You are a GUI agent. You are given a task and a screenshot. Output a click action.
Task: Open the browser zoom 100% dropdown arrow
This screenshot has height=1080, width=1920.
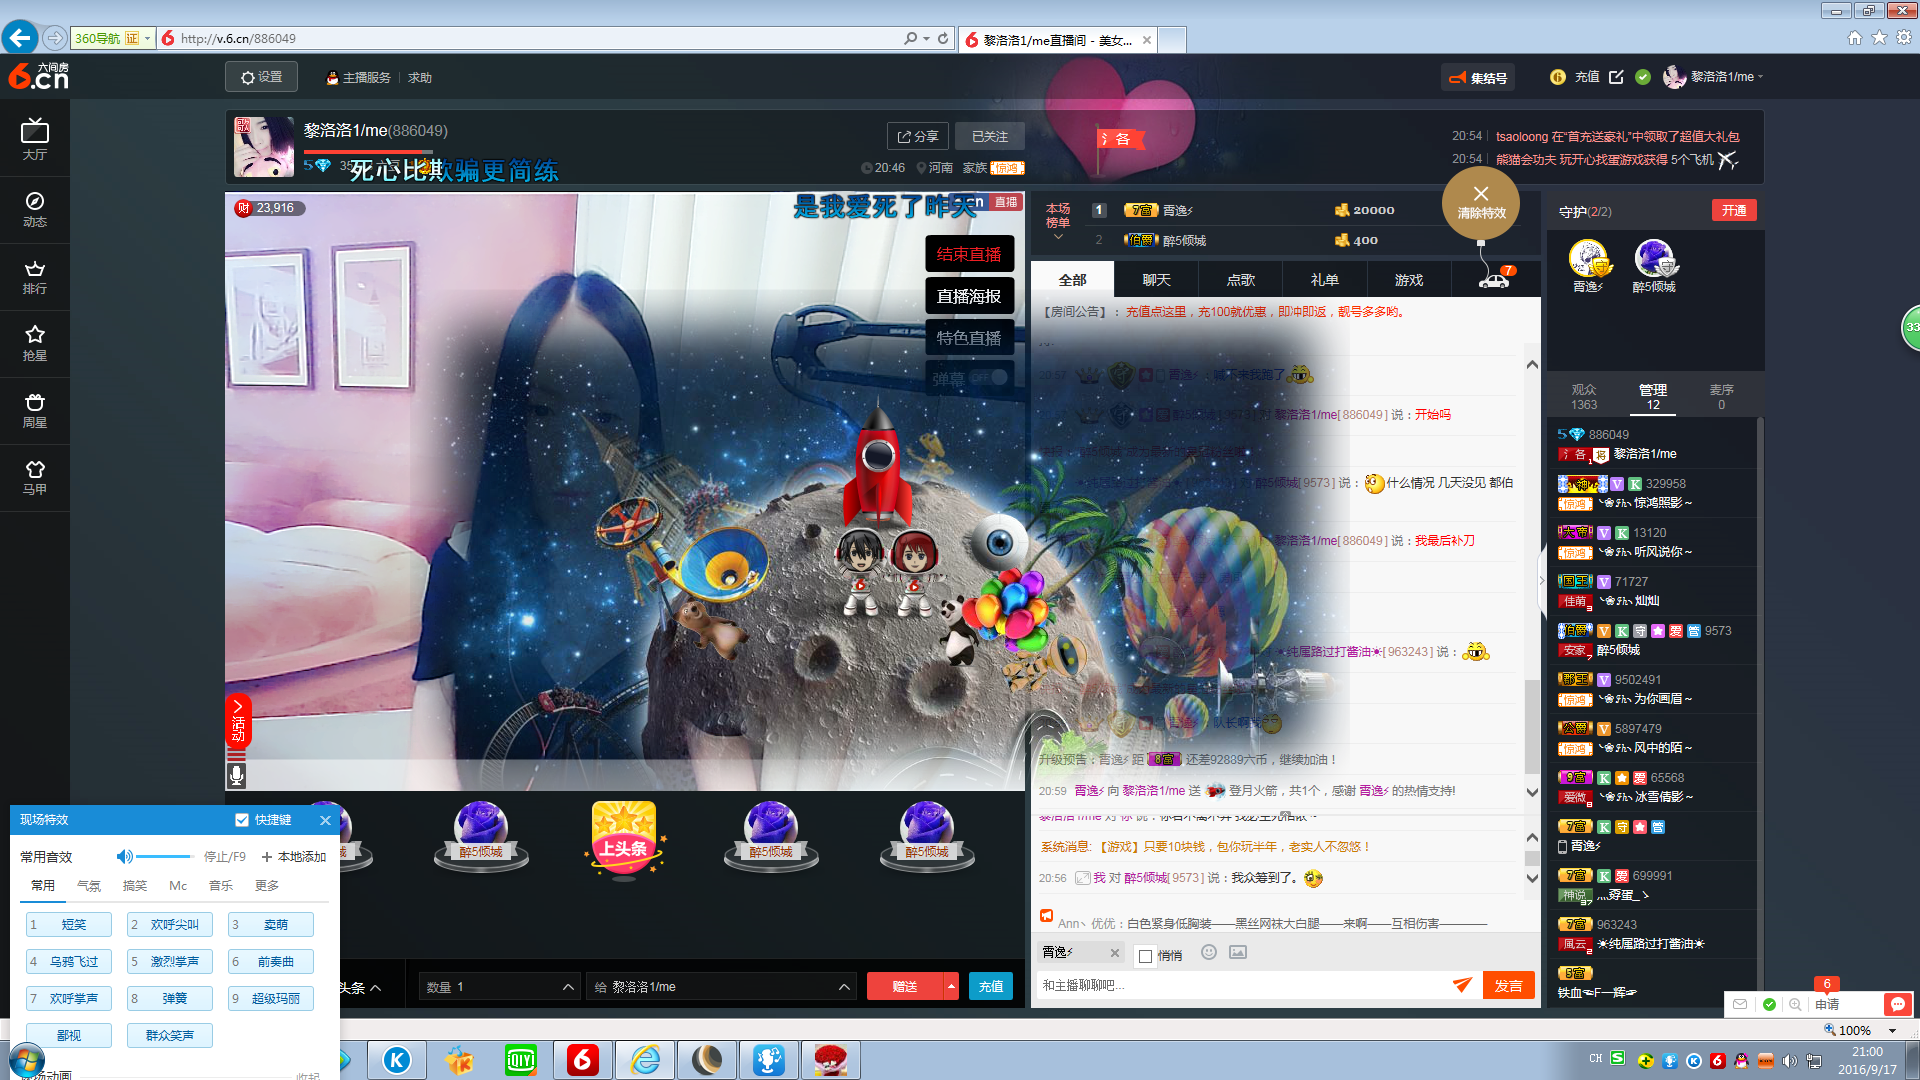1892,1031
